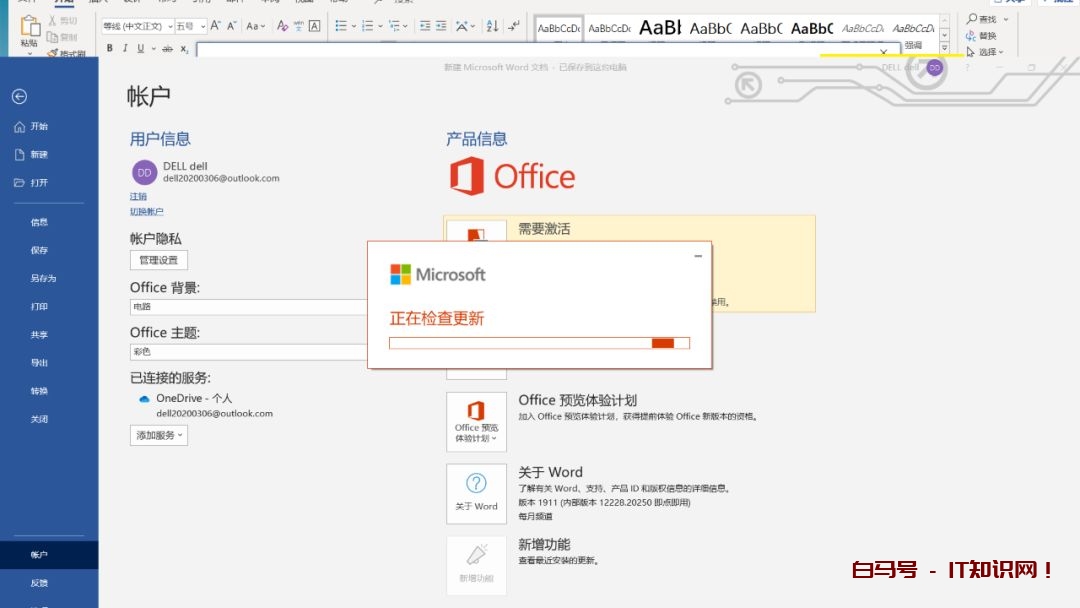Click the DD user avatar in title bar
The image size is (1080, 608).
pyautogui.click(x=934, y=67)
